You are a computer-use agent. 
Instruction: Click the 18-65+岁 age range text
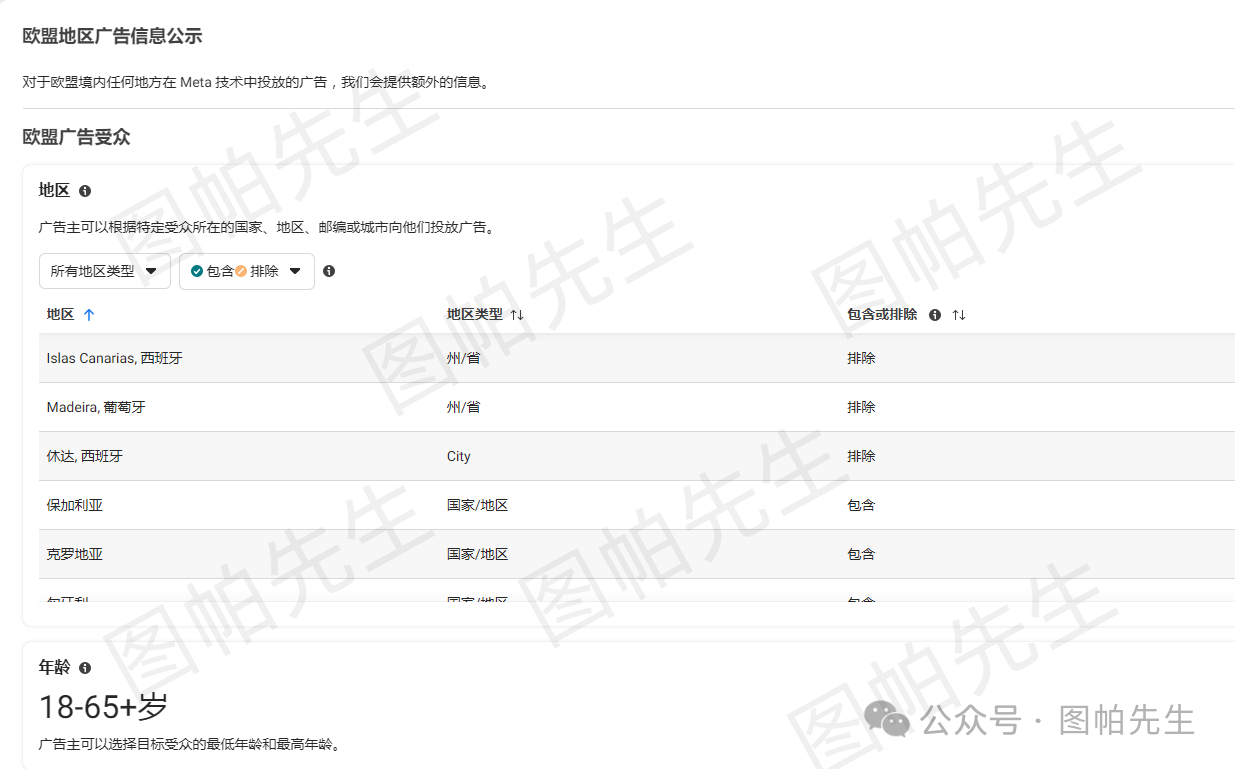tap(103, 707)
